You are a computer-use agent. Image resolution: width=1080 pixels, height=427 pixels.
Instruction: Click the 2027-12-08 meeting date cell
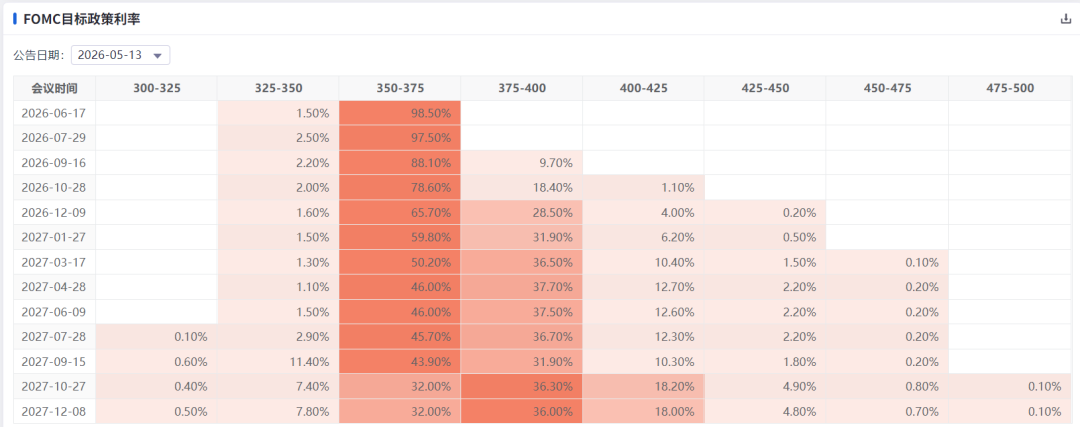click(x=54, y=411)
